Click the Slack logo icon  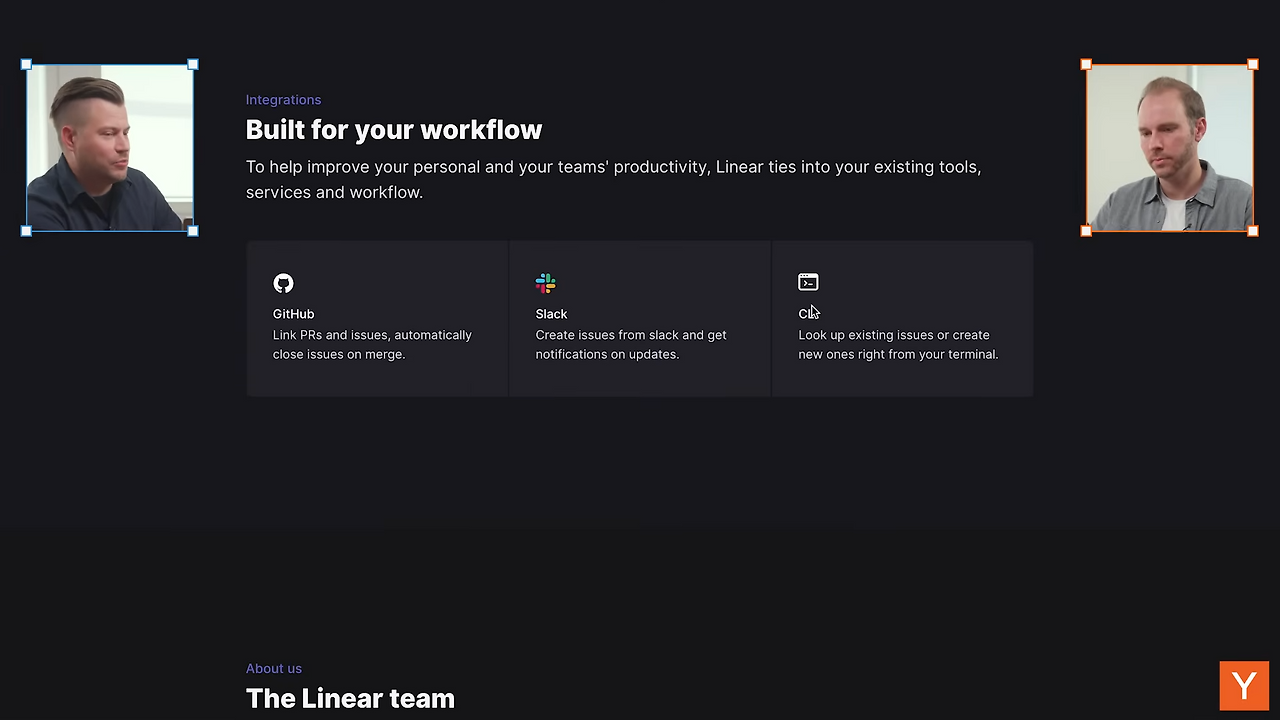point(545,283)
